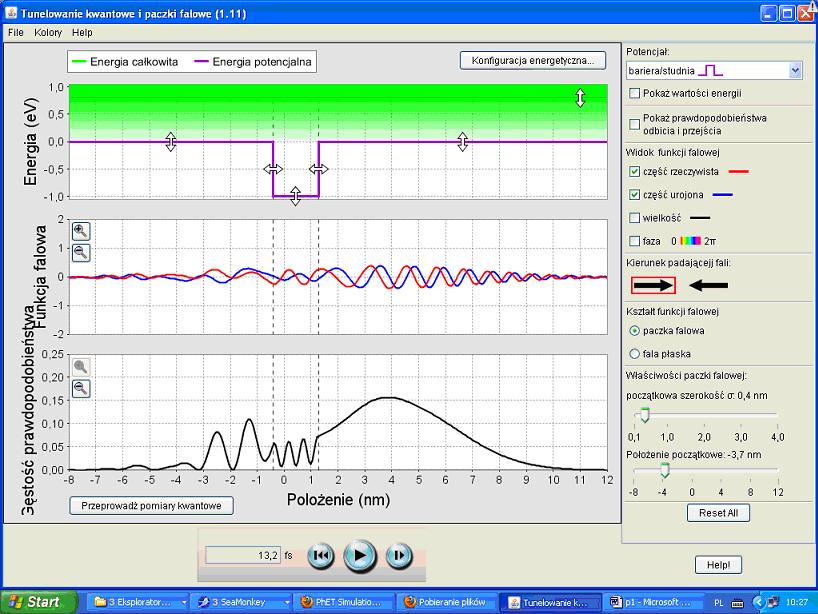Switch to PhET Simulations Firefox taskbar window
The image size is (818, 614).
coord(344,602)
